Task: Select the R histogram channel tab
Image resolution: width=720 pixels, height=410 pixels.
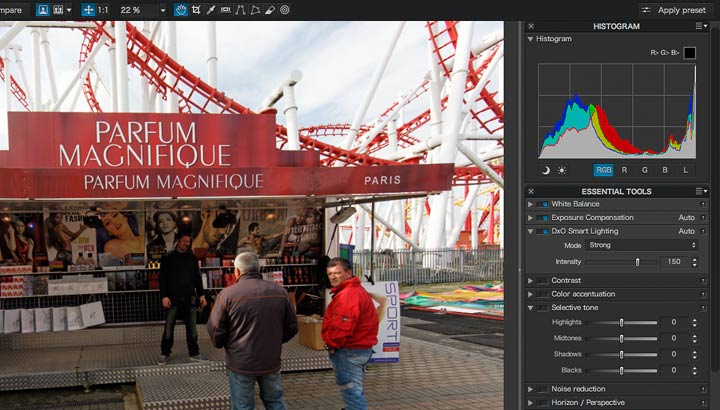Action: tap(624, 170)
